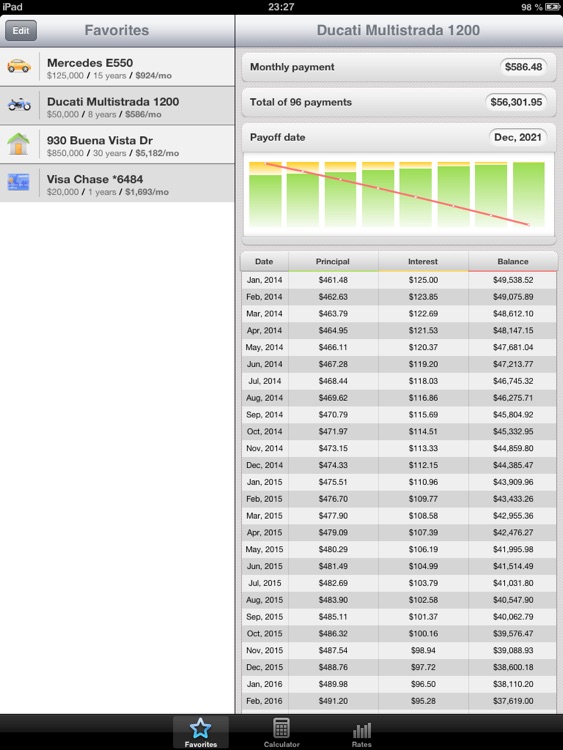The height and width of the screenshot is (750, 563).
Task: Open the Visa Chase *6484 loan
Action: coord(117,183)
